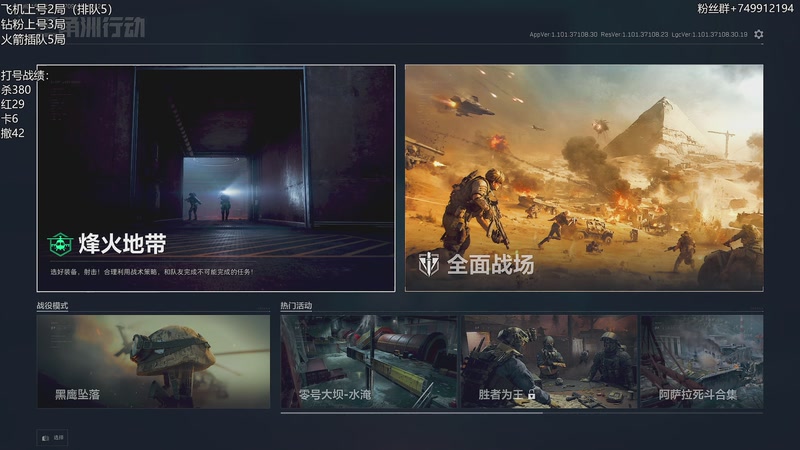This screenshot has height=450, width=800.
Task: Click the ResVer 1.101.37108.23 version text
Action: pos(634,35)
